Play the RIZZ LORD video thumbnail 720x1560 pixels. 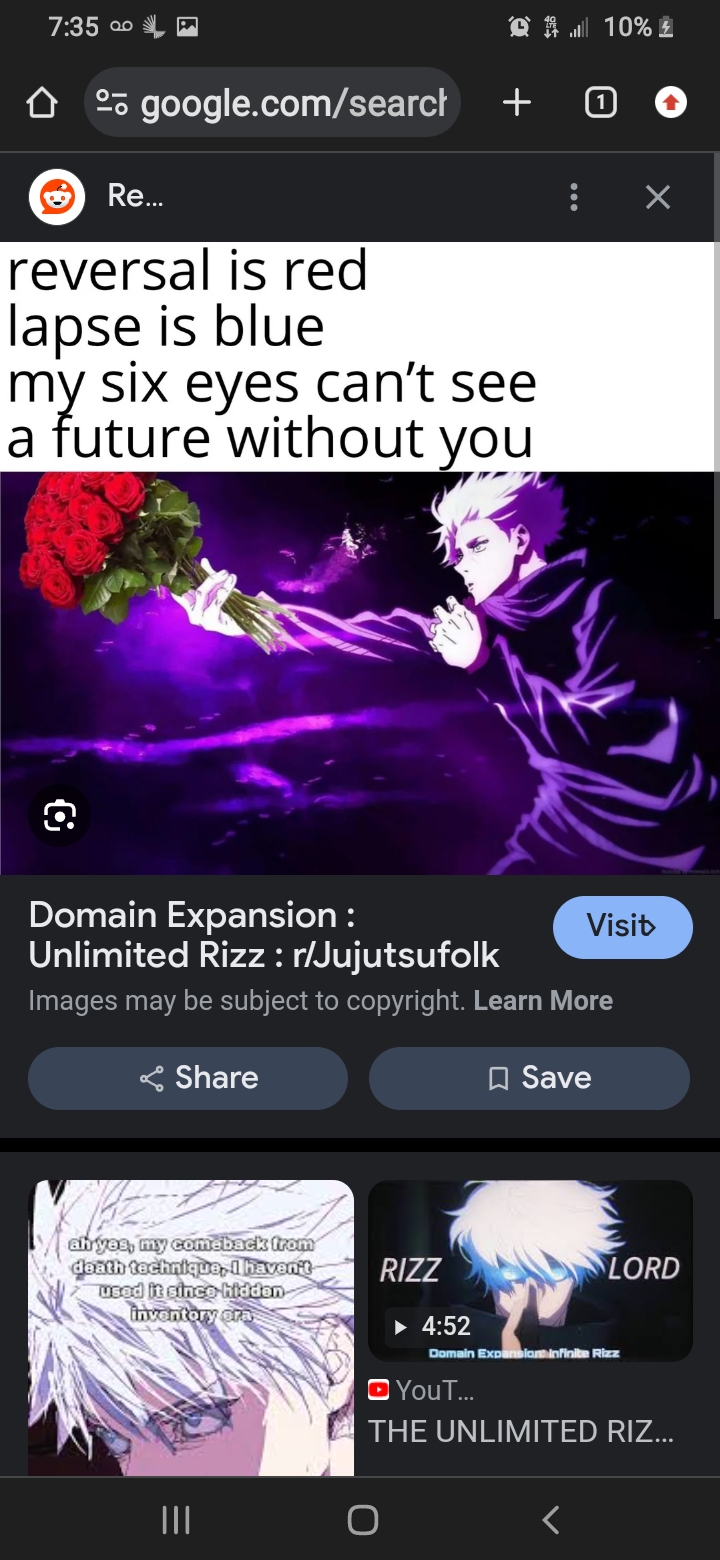click(x=530, y=1271)
